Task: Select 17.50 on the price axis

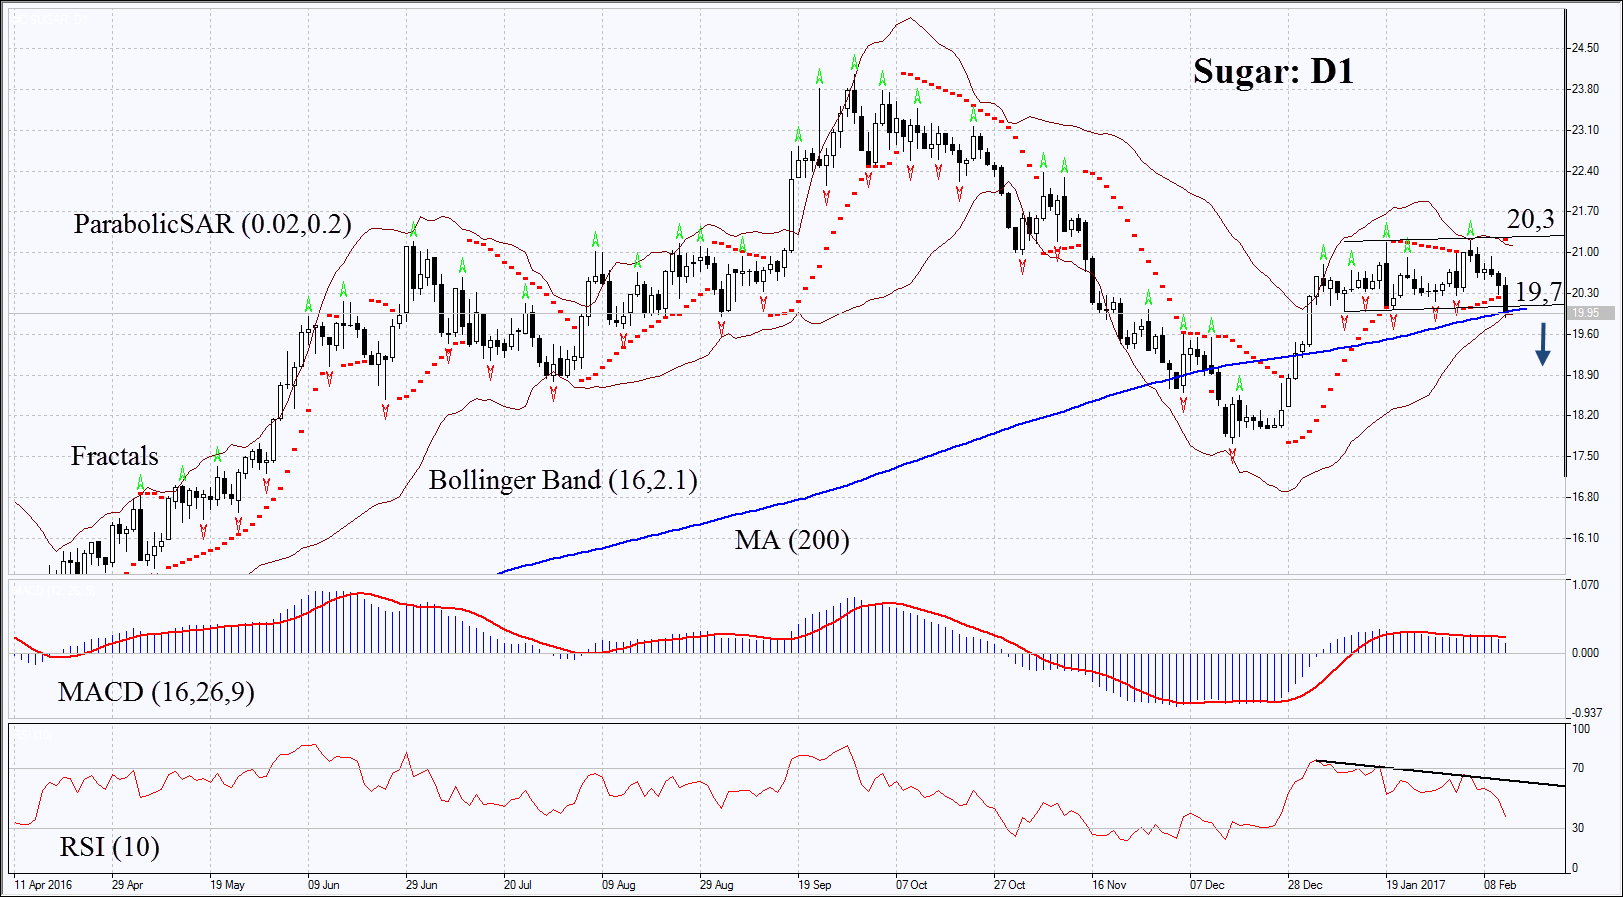Action: 1585,456
